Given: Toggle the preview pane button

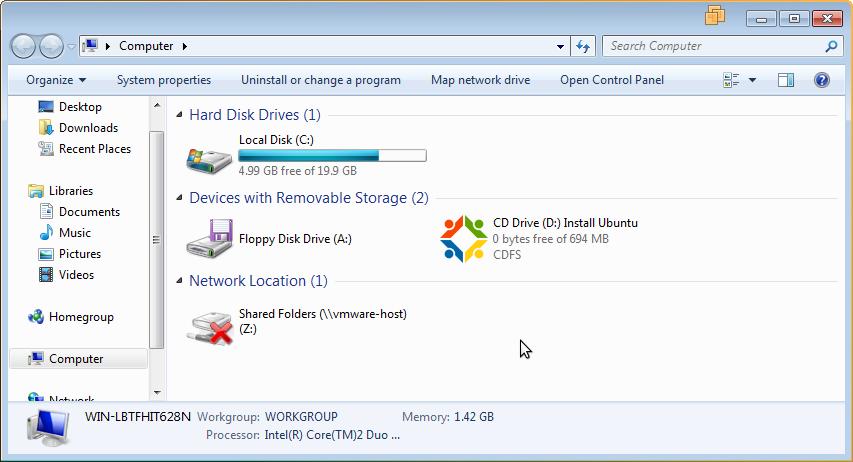Looking at the screenshot, I should (x=786, y=81).
